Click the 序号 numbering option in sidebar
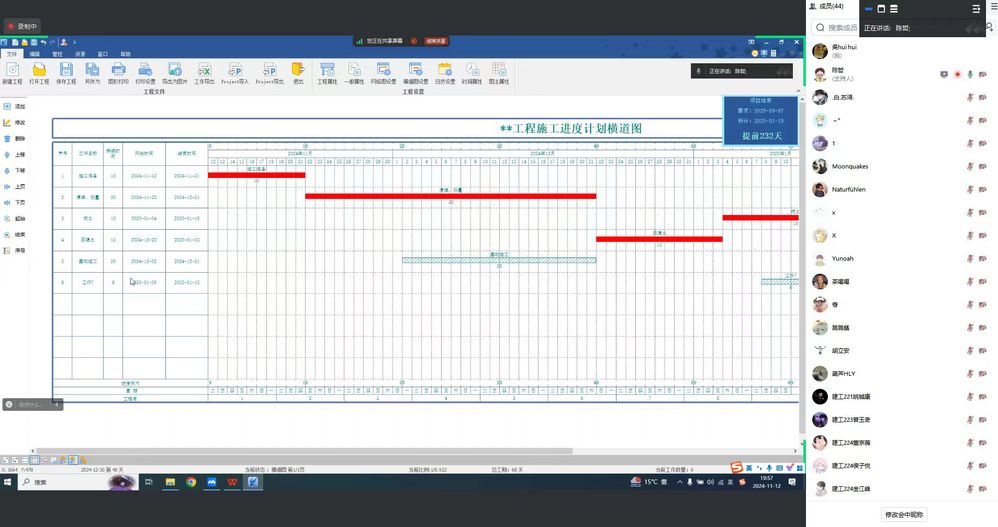This screenshot has height=527, width=998. pyautogui.click(x=15, y=250)
